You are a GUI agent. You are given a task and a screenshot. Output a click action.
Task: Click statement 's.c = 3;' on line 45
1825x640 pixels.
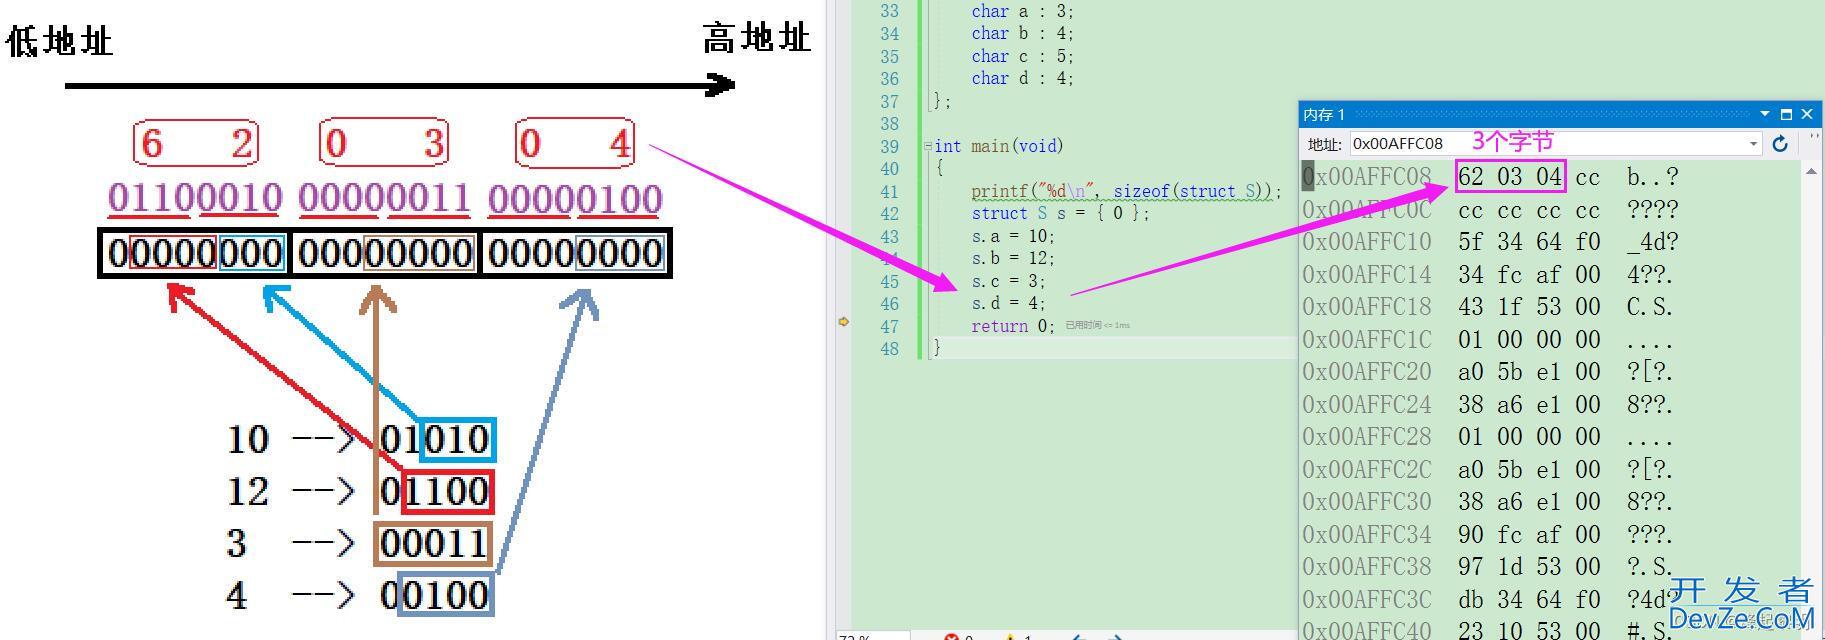(1008, 281)
